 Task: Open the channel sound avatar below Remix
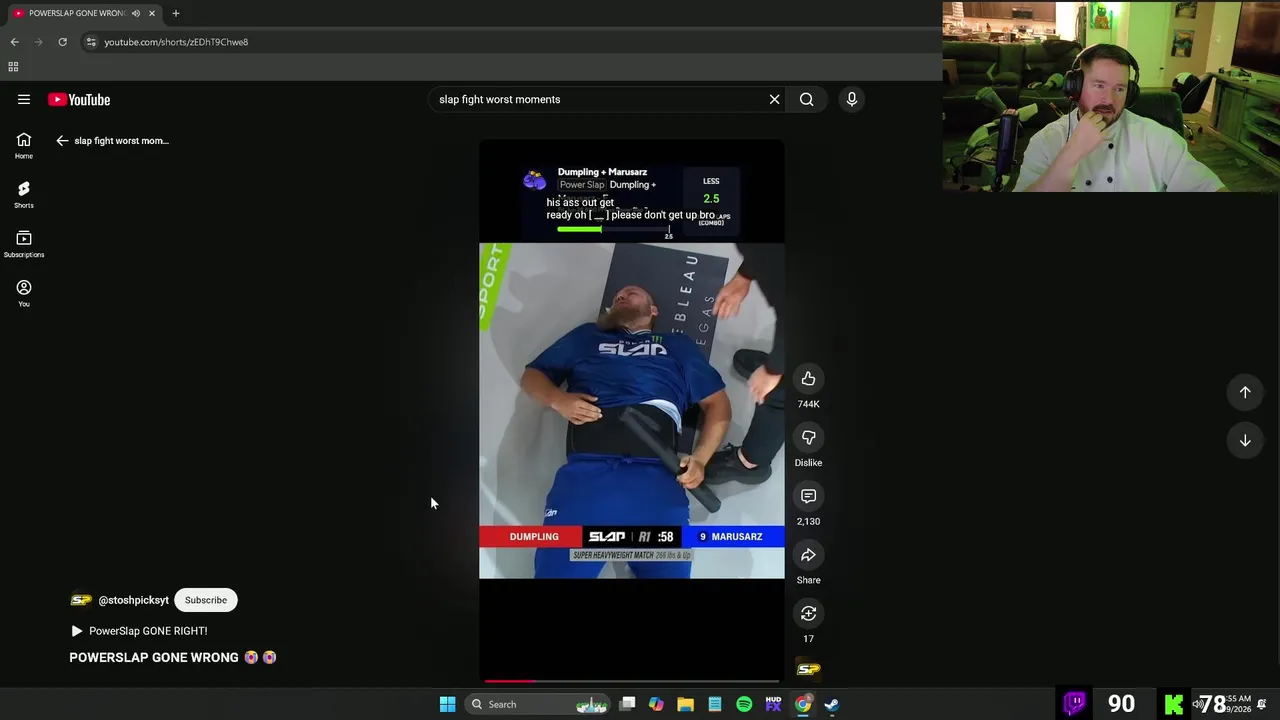point(808,669)
